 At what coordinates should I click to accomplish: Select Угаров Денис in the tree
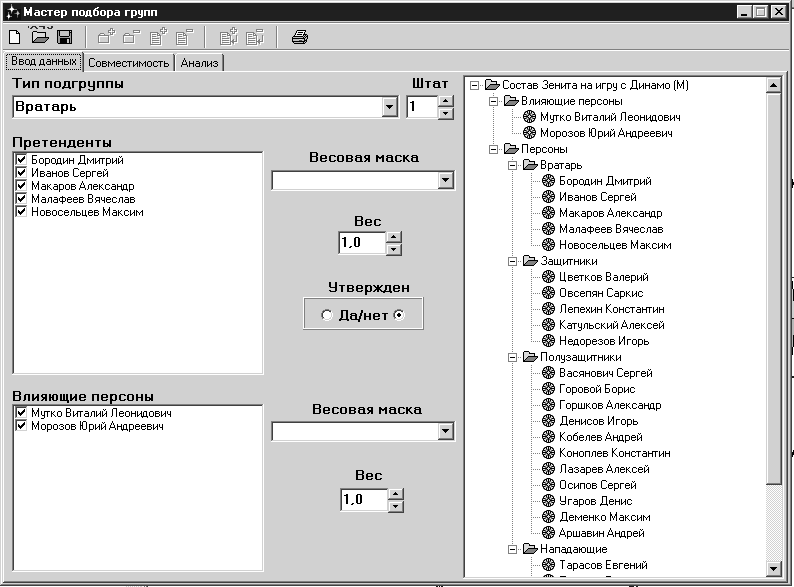tap(596, 500)
